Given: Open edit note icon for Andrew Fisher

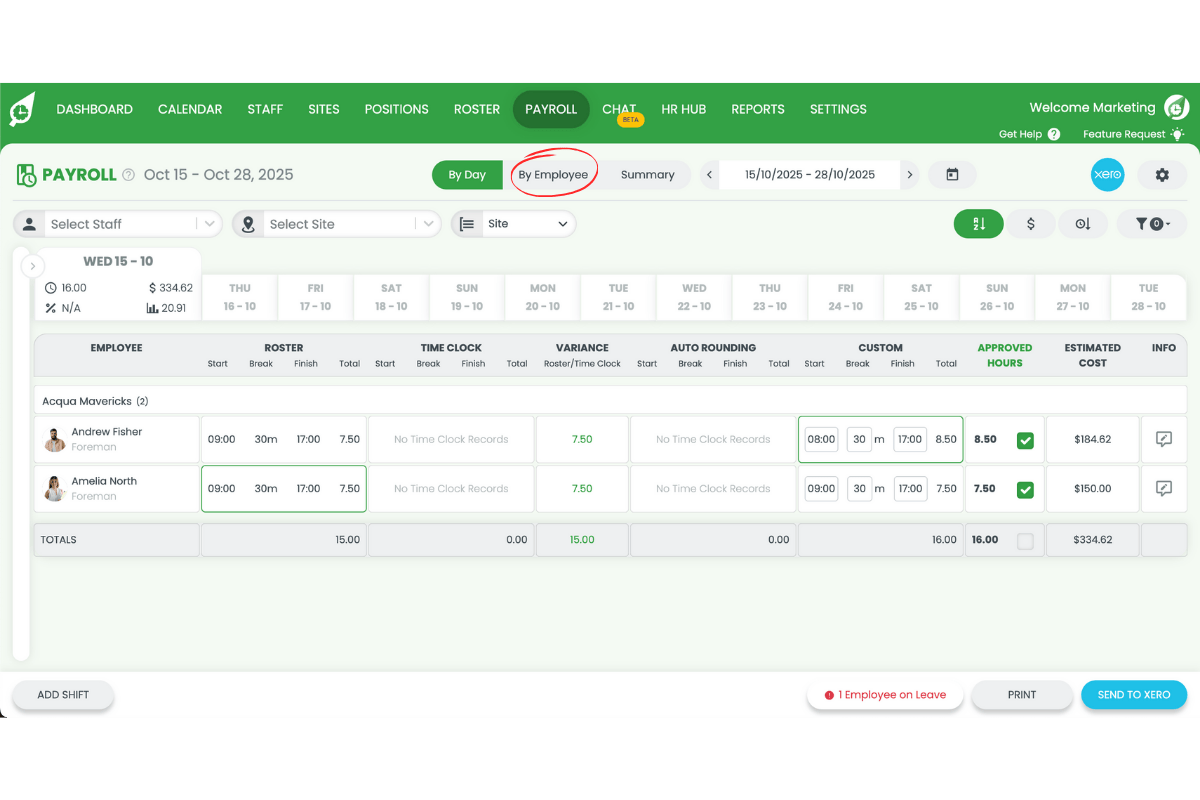Looking at the screenshot, I should click(1163, 439).
